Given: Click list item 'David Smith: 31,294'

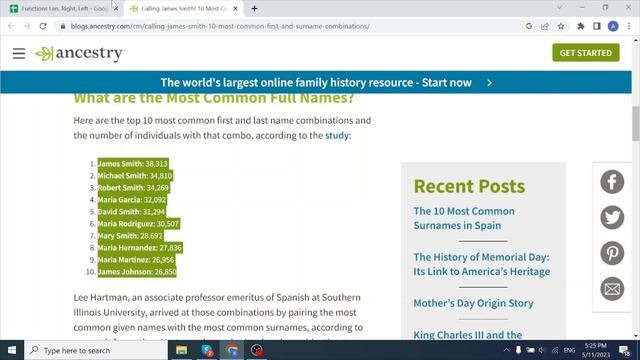Looking at the screenshot, I should coord(131,212).
